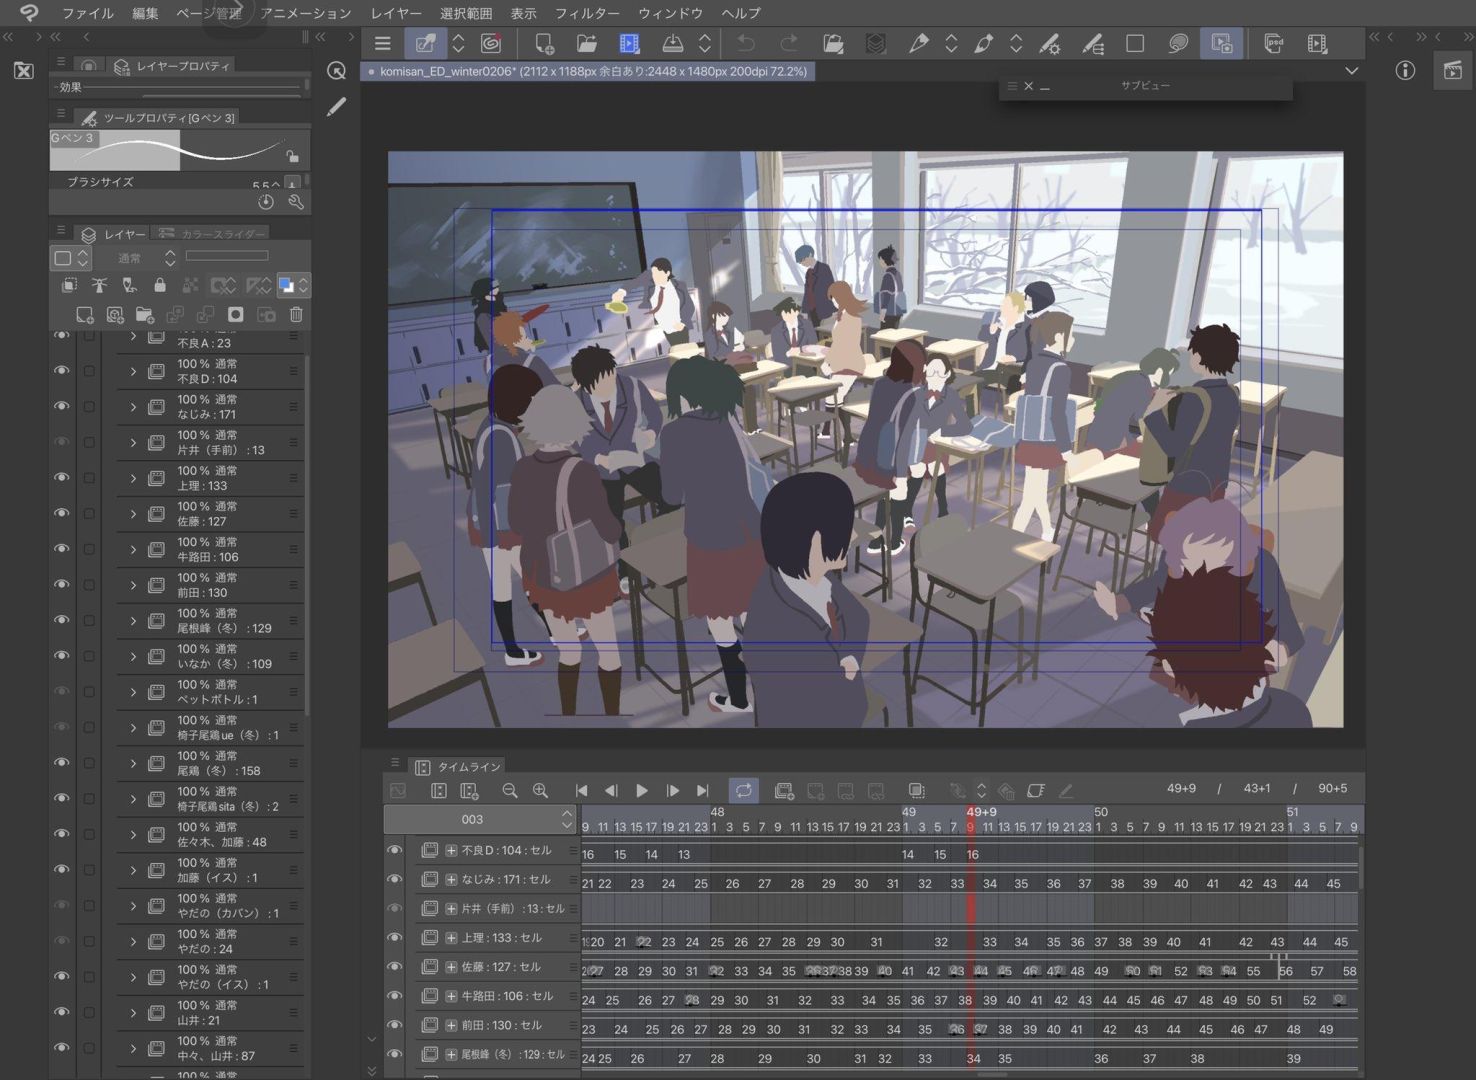Hide the なじみ : 171 layer in layer panel
The width and height of the screenshot is (1476, 1080).
pyautogui.click(x=61, y=406)
